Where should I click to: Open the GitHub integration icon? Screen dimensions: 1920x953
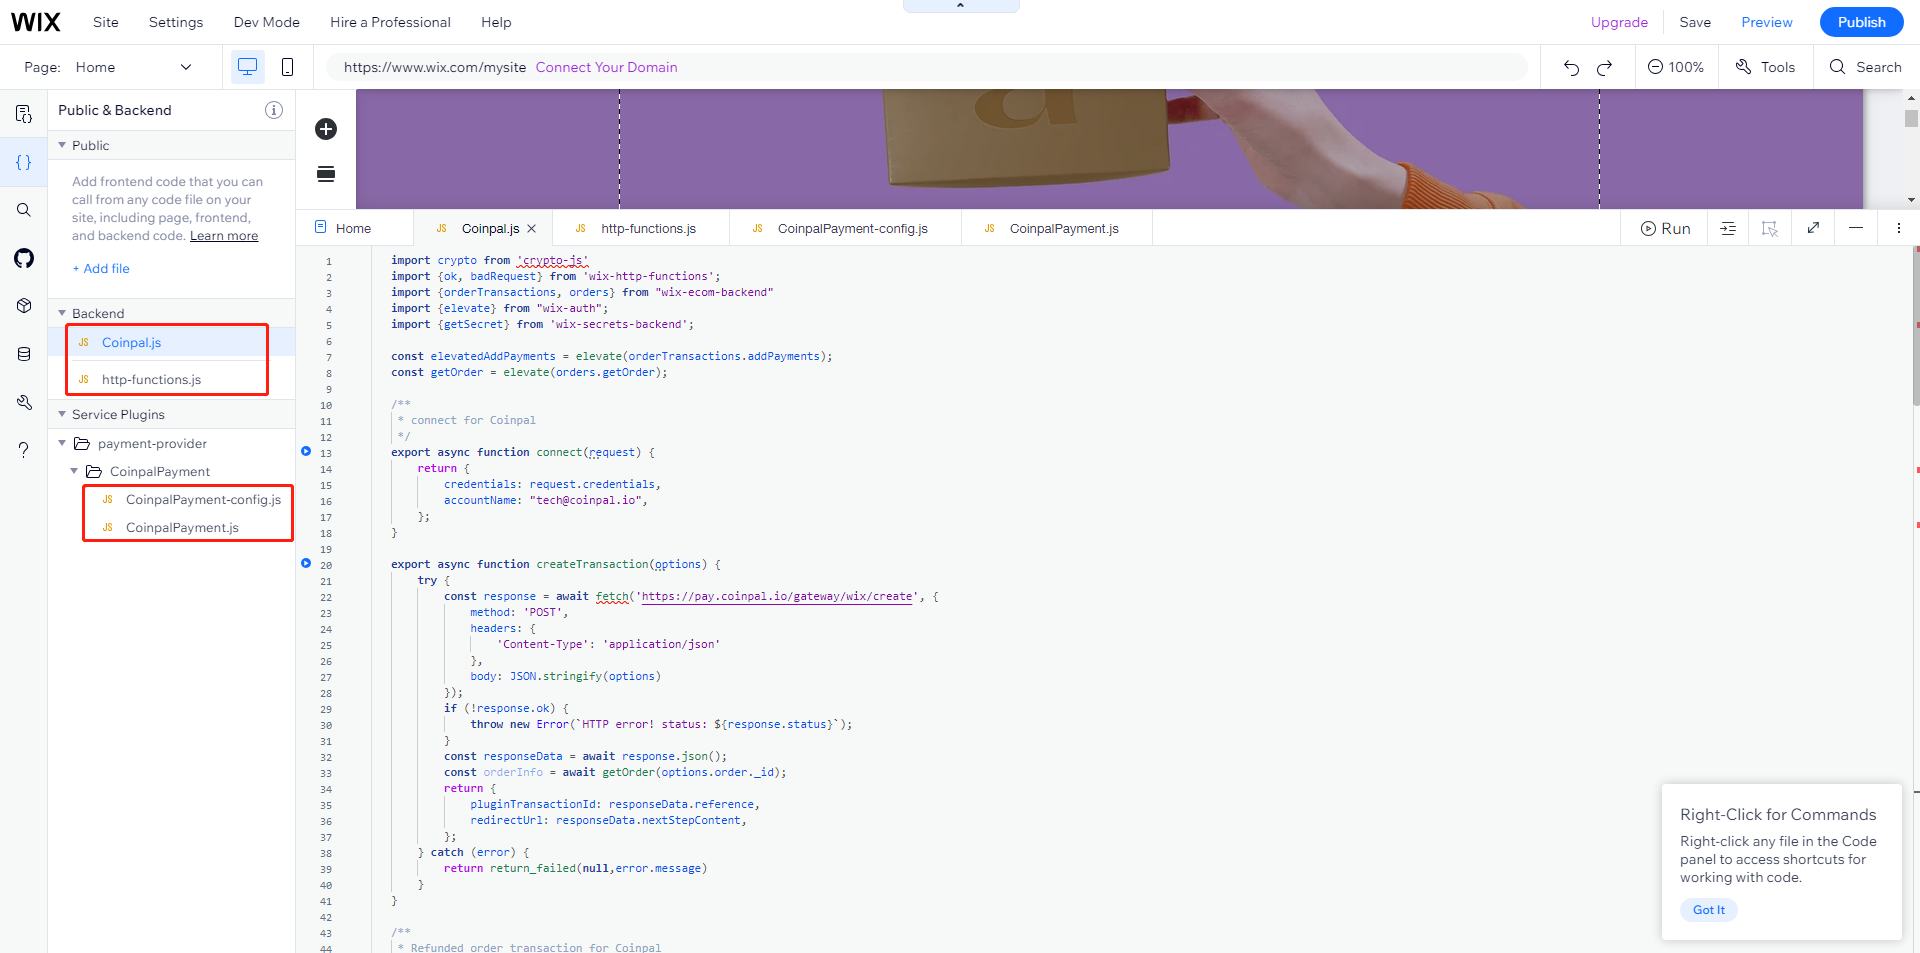[24, 258]
